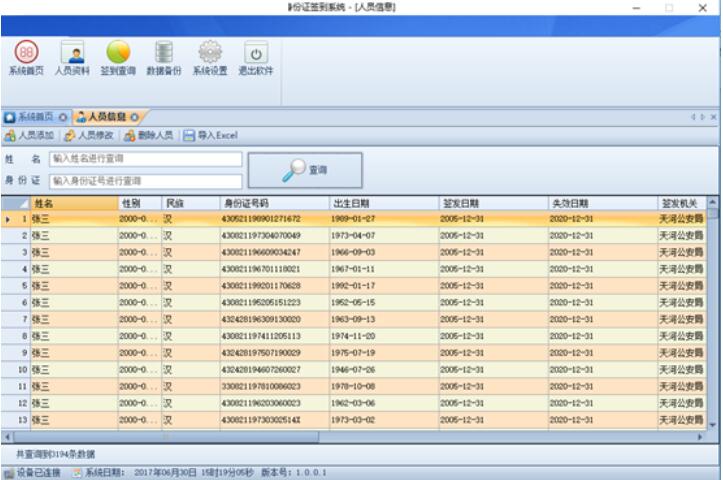723x480 pixels.
Task: Click 退出软件 power icon
Action: (256, 58)
